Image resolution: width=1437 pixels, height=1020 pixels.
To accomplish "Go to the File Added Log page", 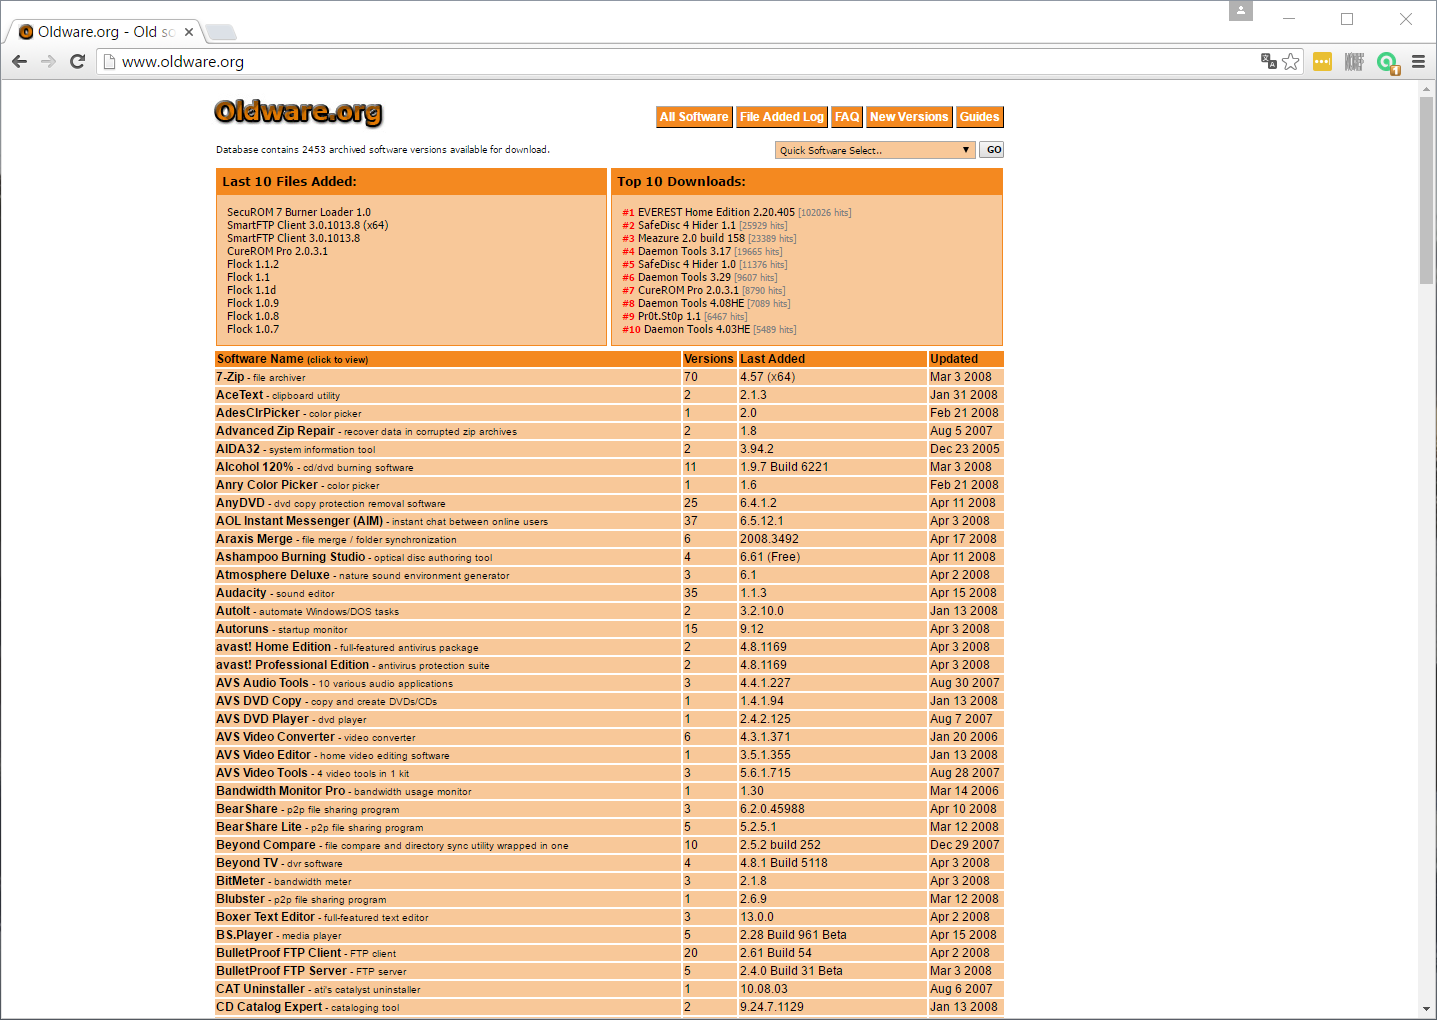I will (782, 117).
